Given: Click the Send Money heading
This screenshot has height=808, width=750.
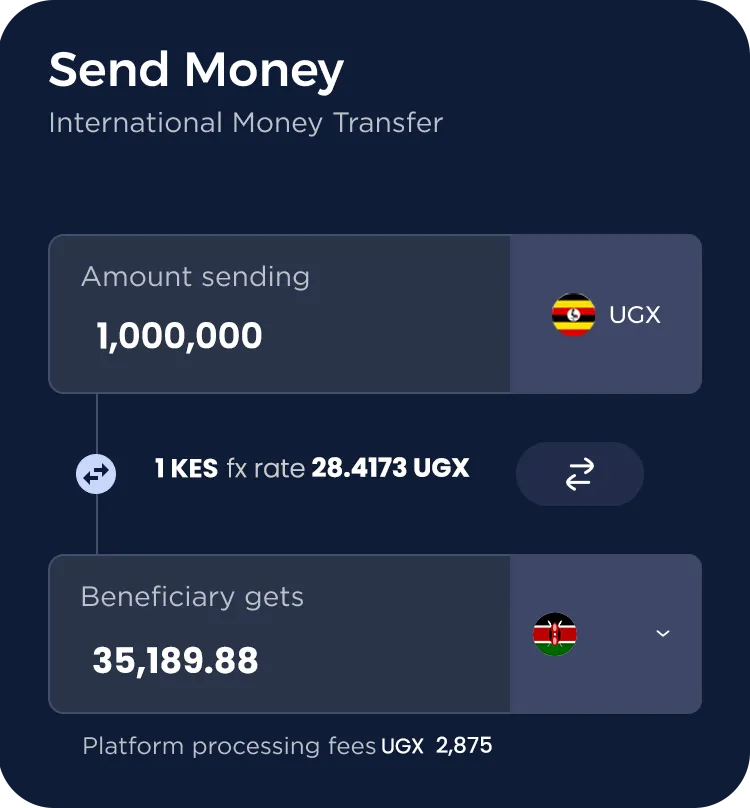Looking at the screenshot, I should (x=196, y=70).
